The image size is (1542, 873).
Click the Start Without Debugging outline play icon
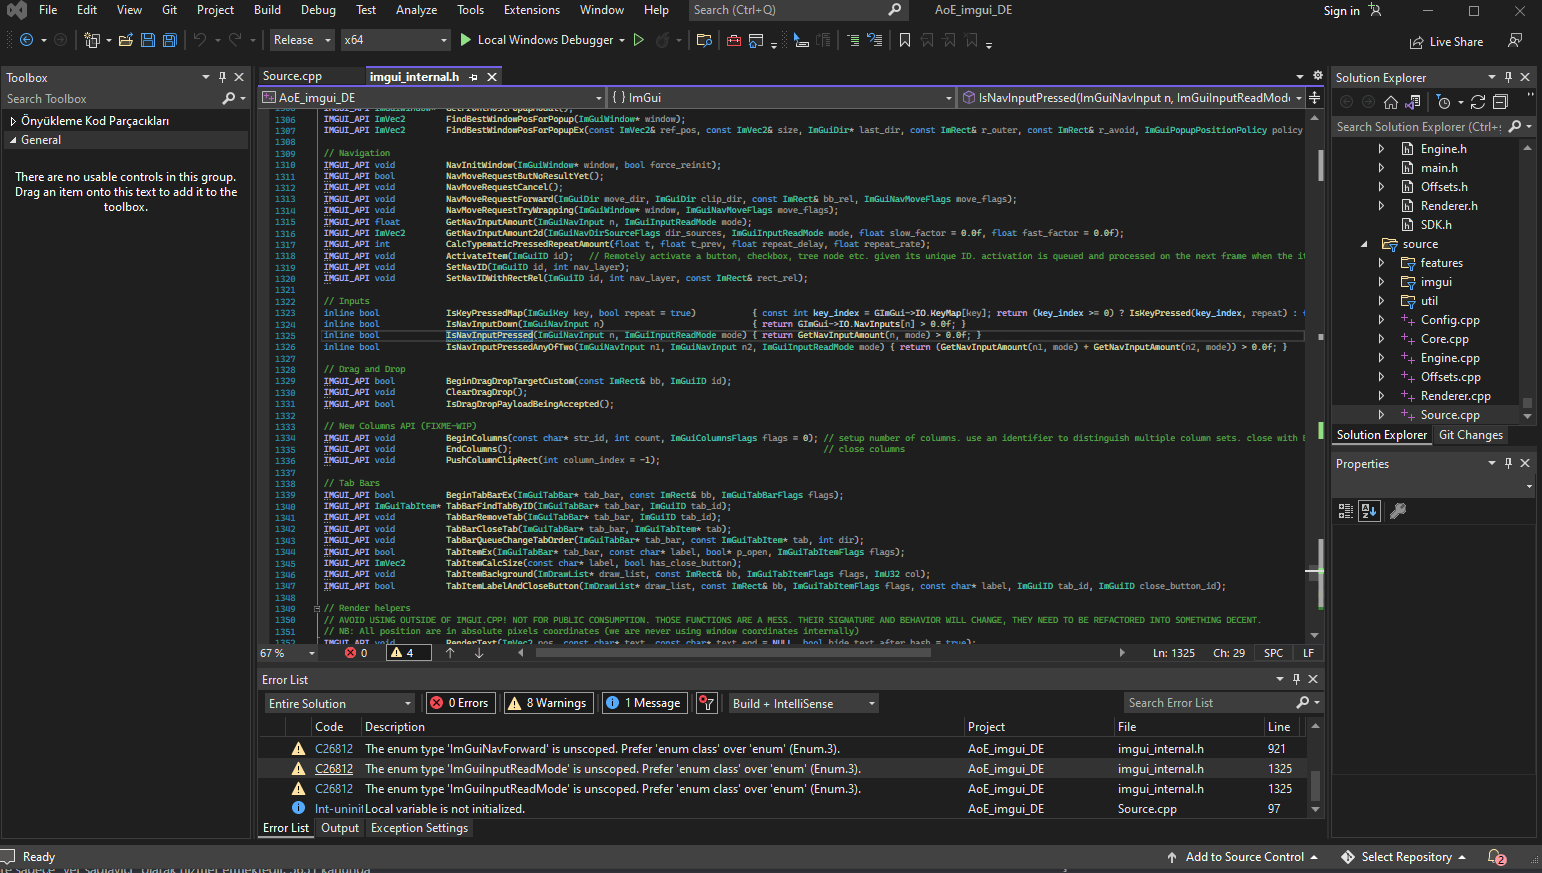coord(640,40)
